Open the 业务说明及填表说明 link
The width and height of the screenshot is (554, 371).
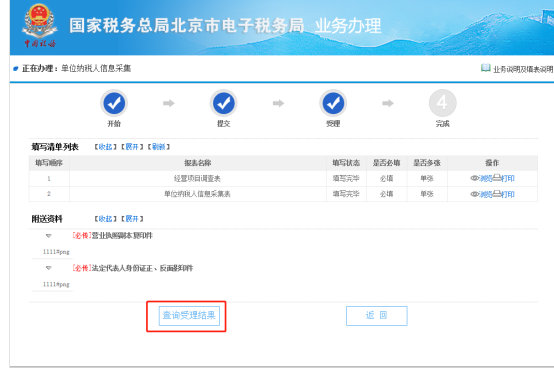[x=523, y=69]
